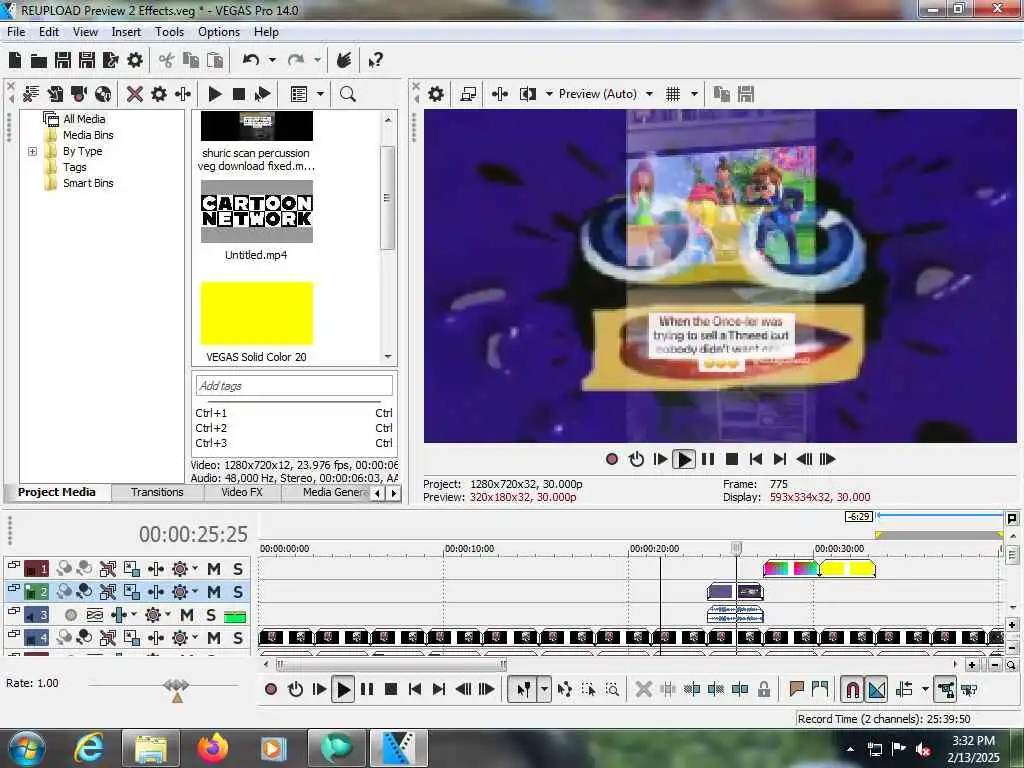The height and width of the screenshot is (768, 1024).
Task: Select Media Bins folder in tree
Action: click(88, 135)
